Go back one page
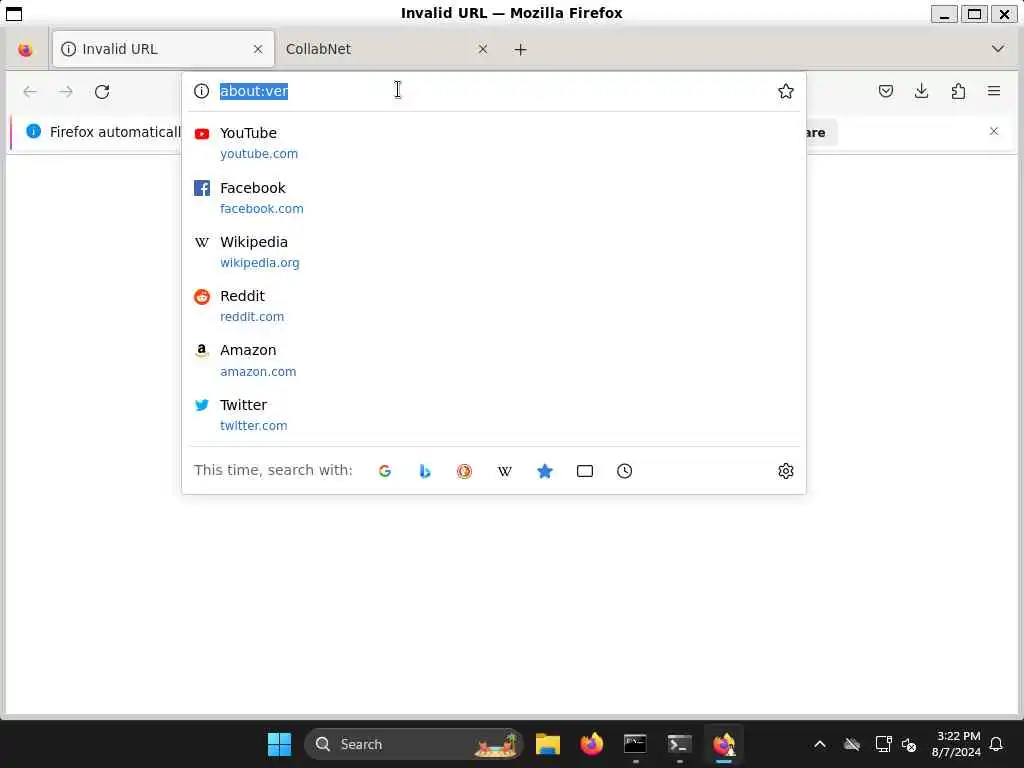1024x768 pixels. [x=30, y=91]
